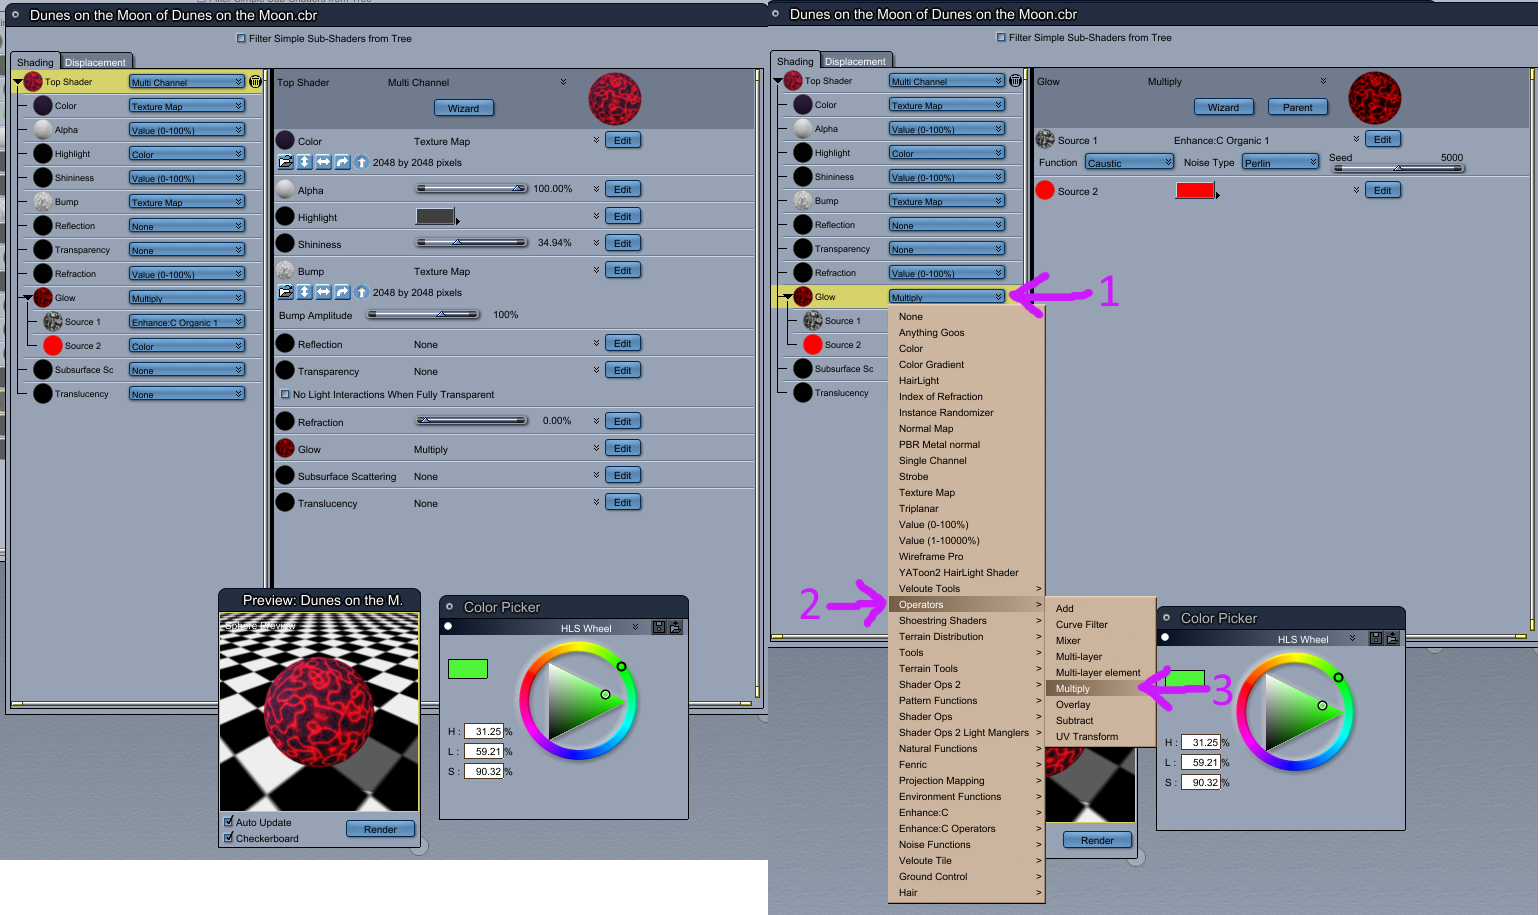Choose Operators in shader menu

pos(966,605)
